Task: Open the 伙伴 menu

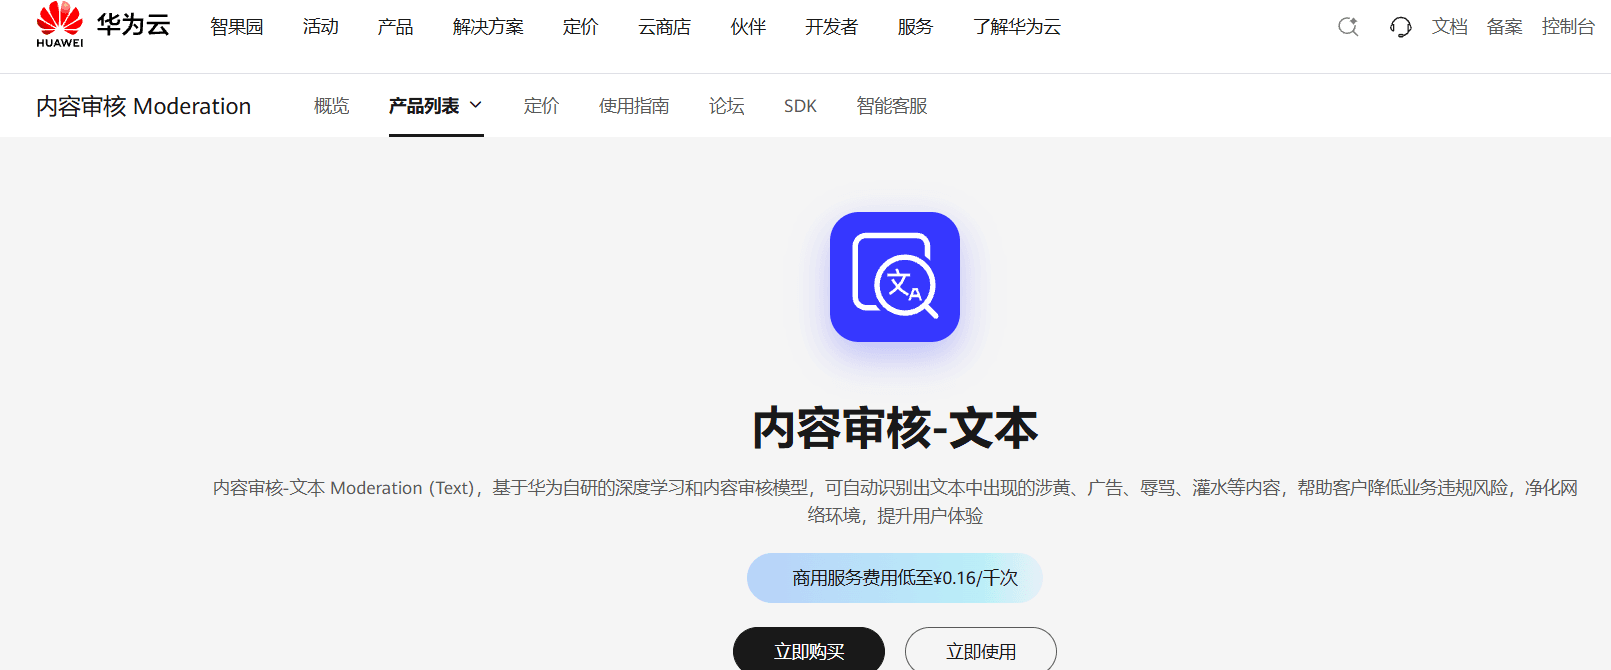Action: [x=748, y=27]
